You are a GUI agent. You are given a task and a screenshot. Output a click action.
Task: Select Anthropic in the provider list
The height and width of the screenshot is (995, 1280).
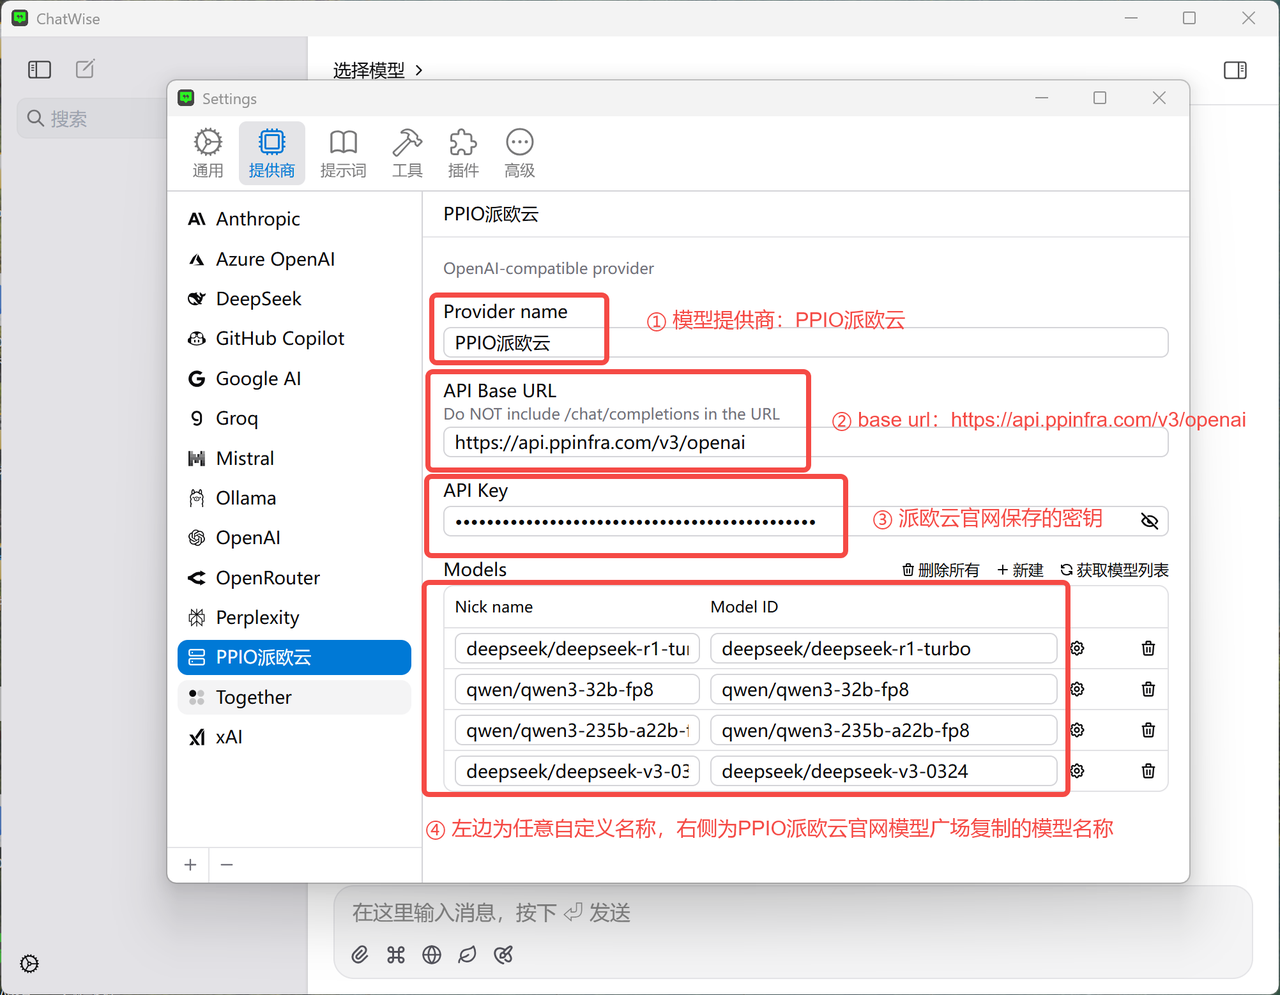coord(294,219)
